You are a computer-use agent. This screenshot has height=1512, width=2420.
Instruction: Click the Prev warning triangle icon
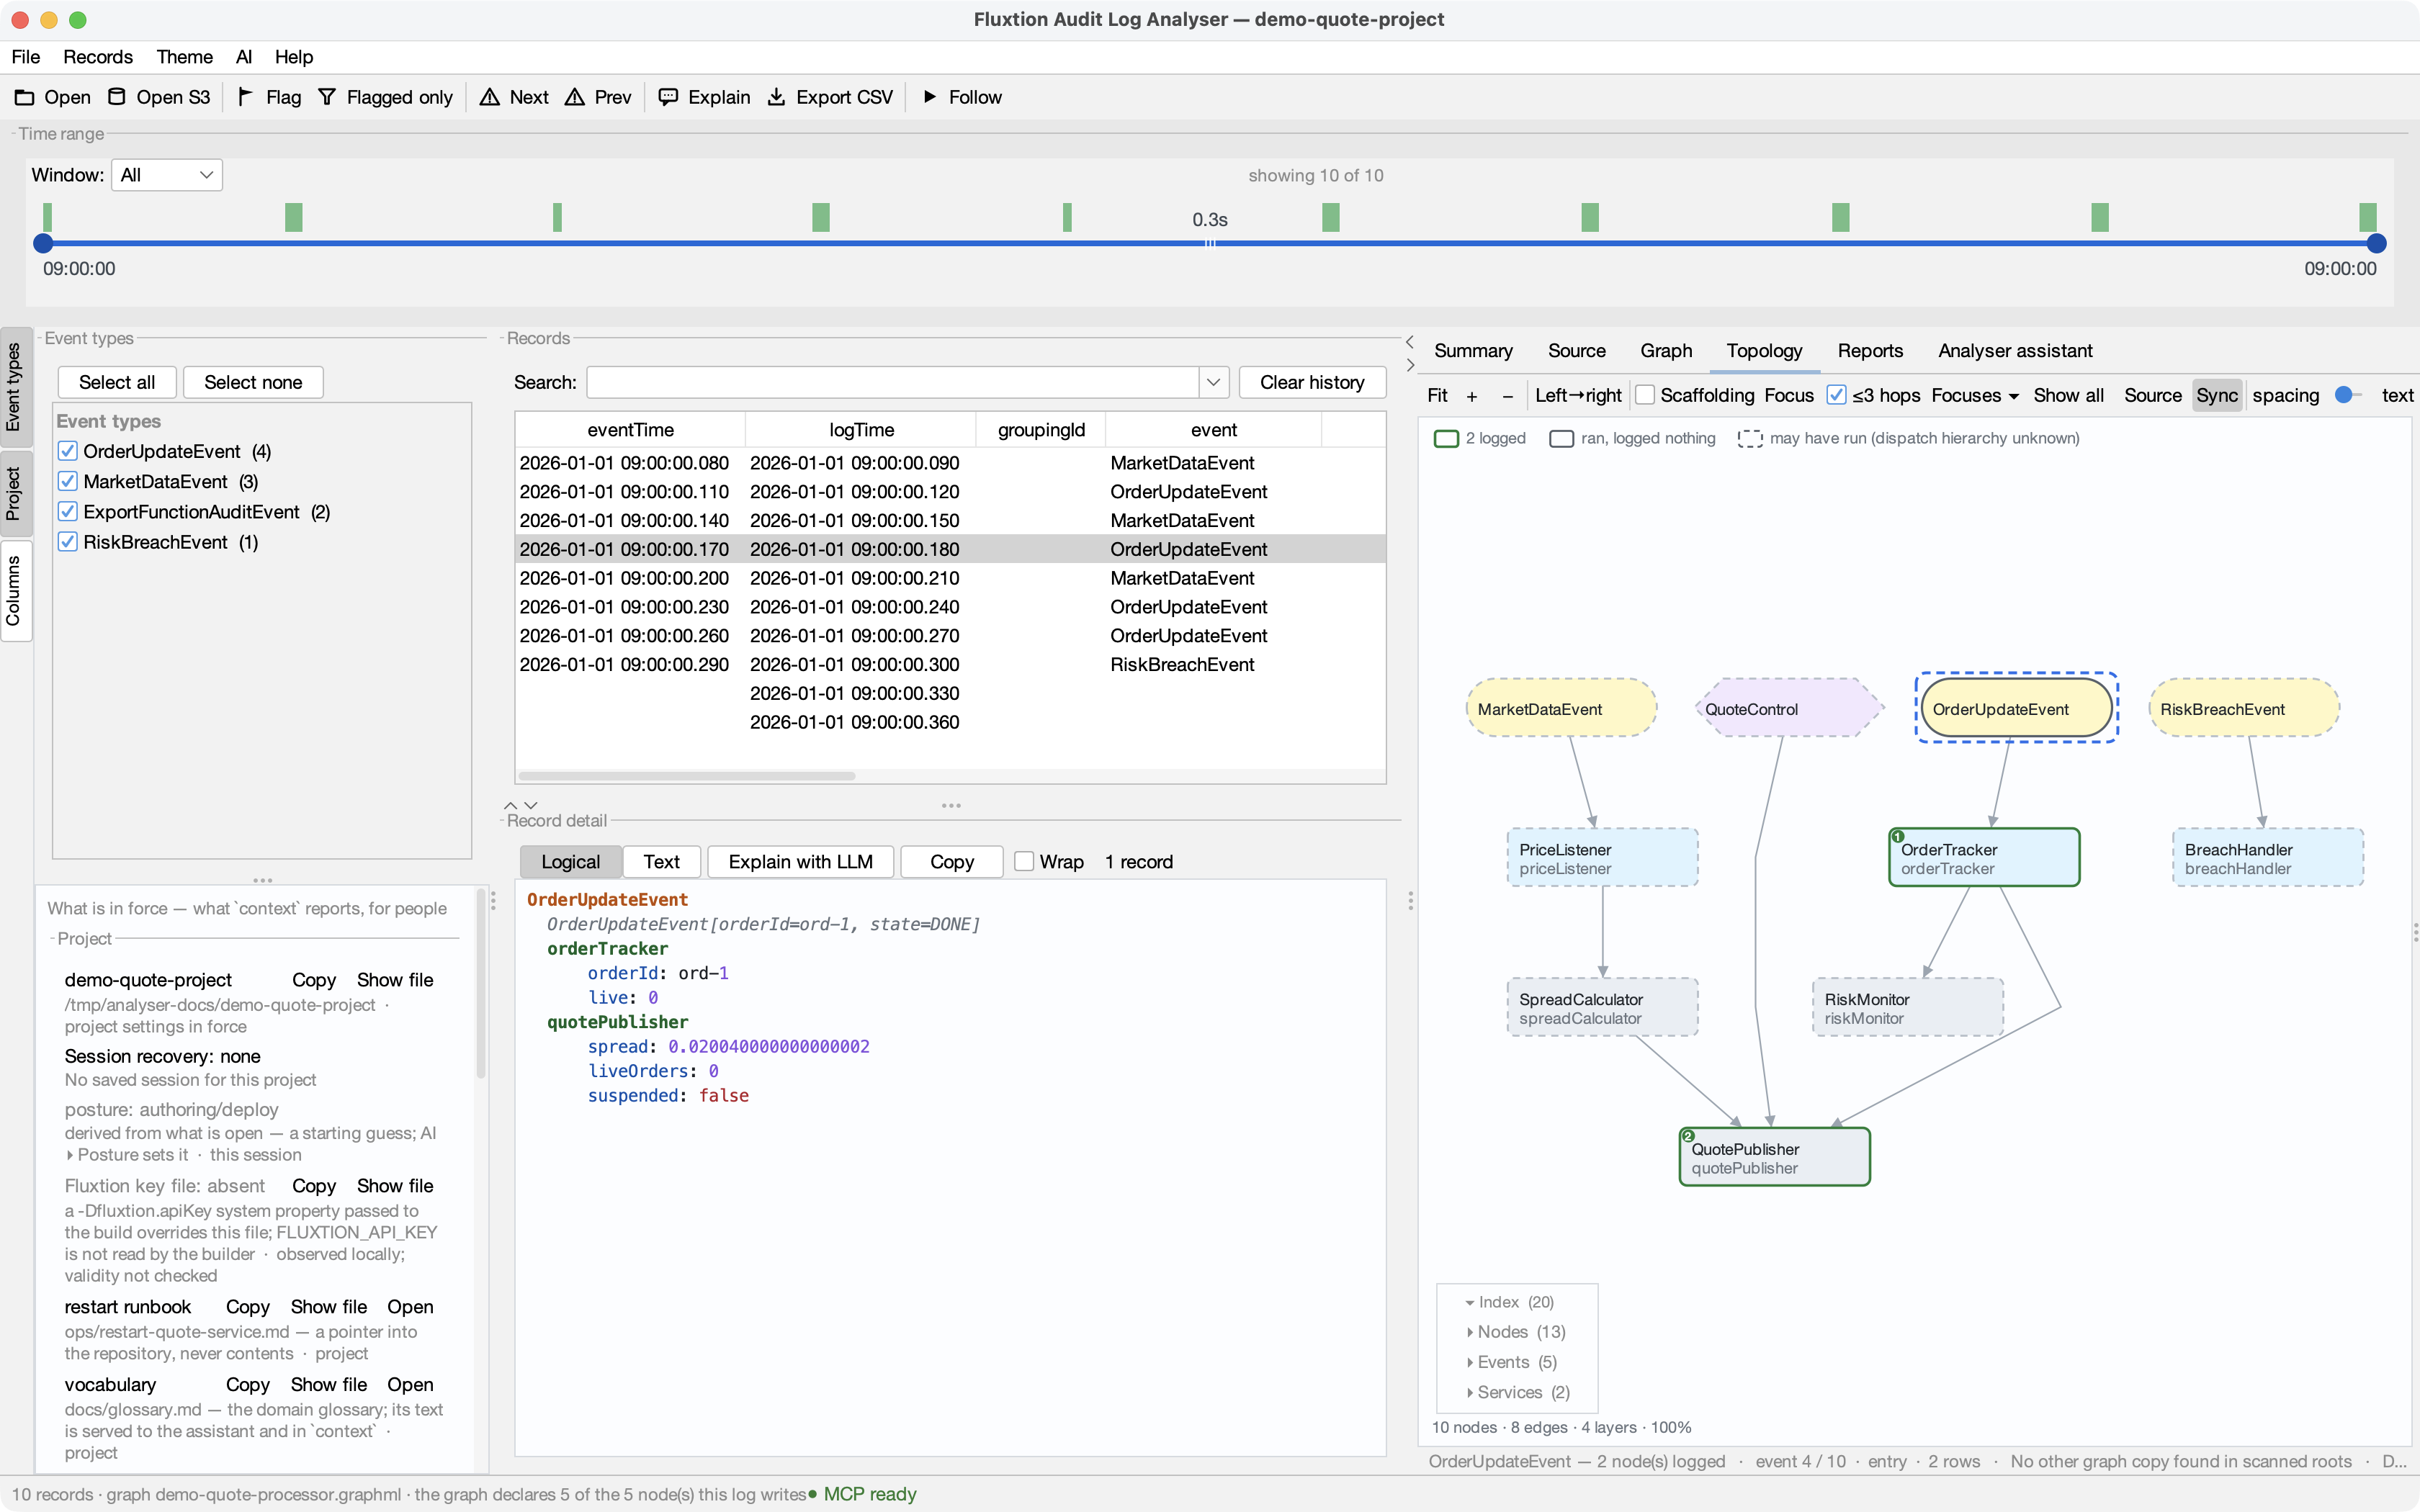click(x=575, y=97)
